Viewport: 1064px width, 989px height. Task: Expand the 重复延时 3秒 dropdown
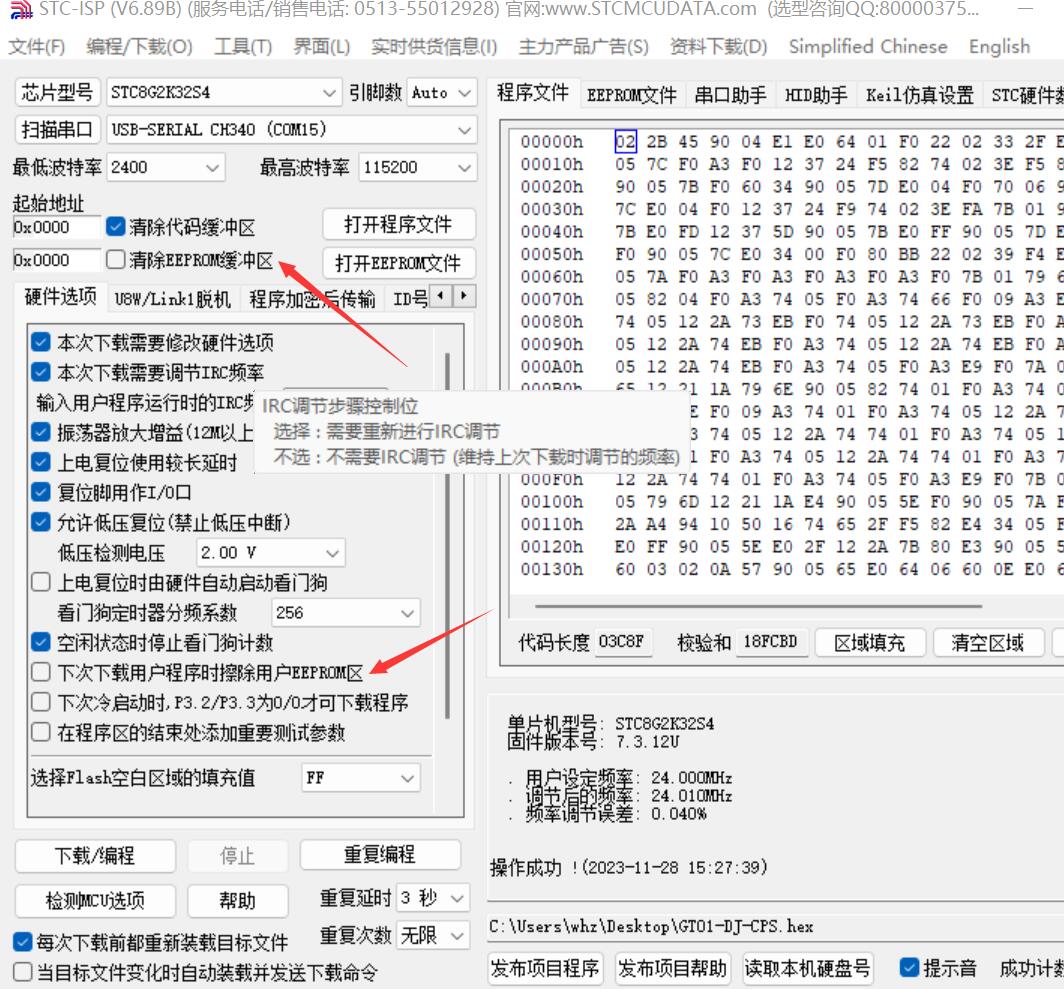pyautogui.click(x=457, y=898)
